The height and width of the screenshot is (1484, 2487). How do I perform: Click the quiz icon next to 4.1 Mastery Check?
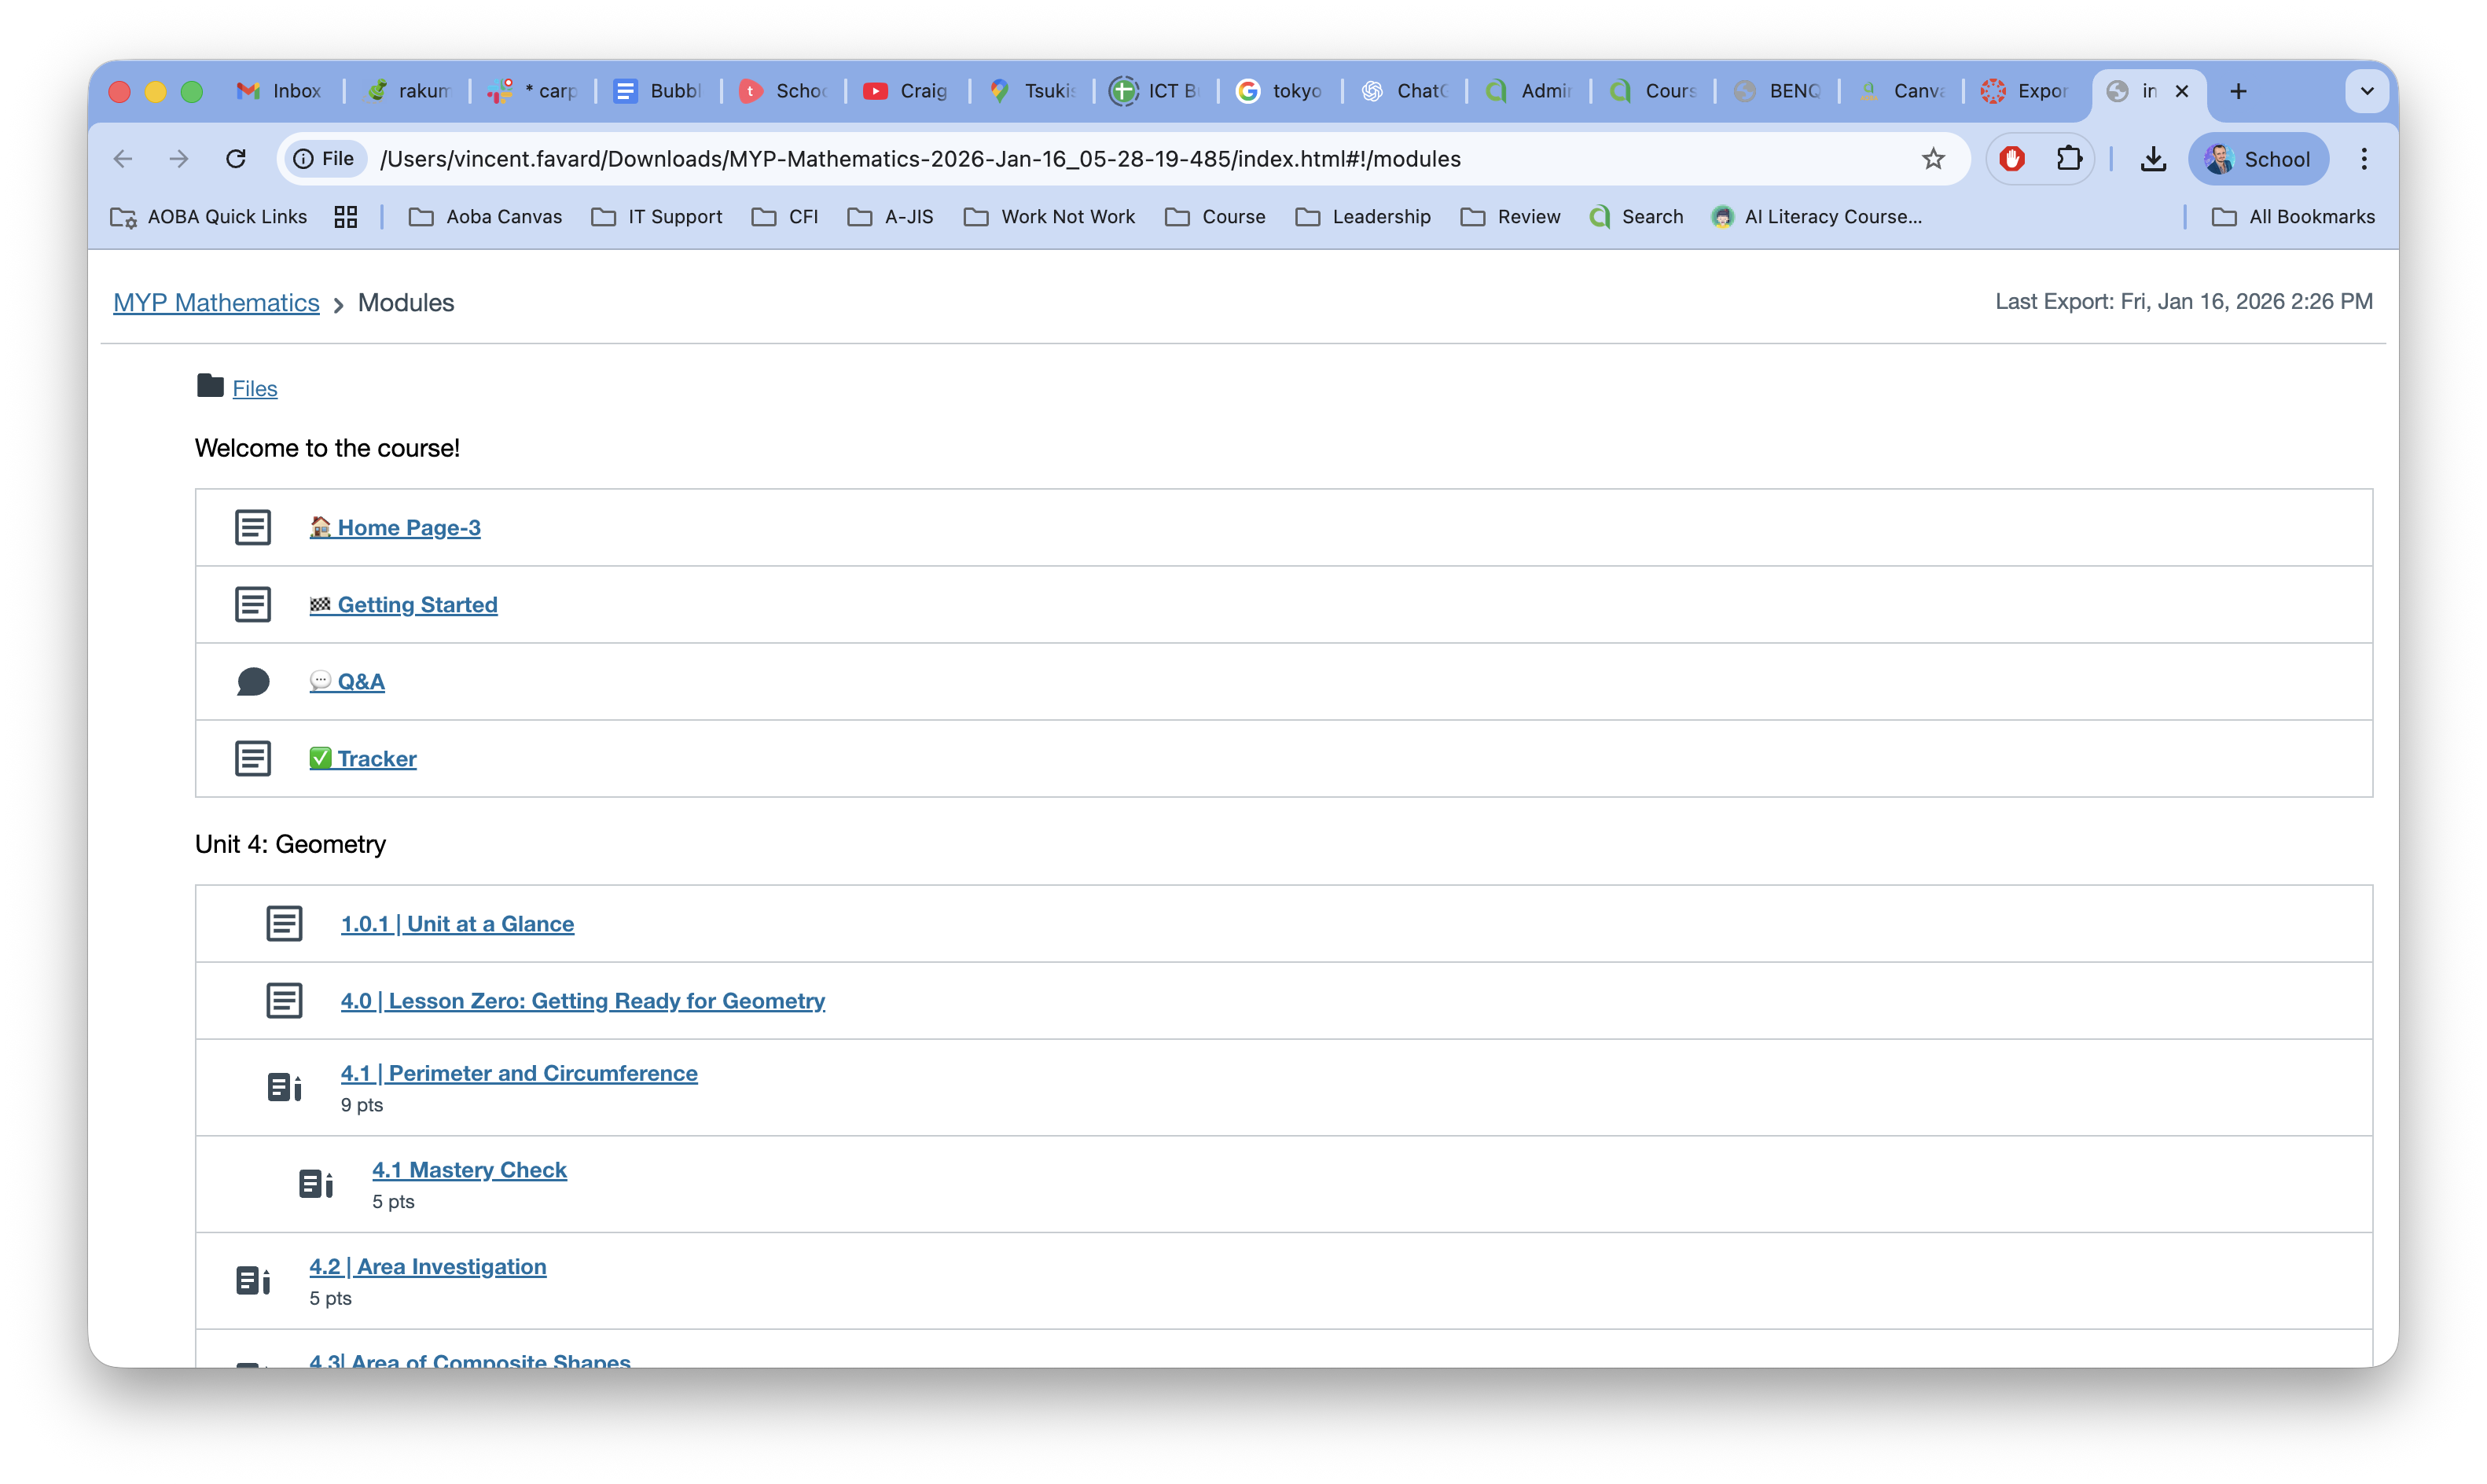click(x=316, y=1183)
